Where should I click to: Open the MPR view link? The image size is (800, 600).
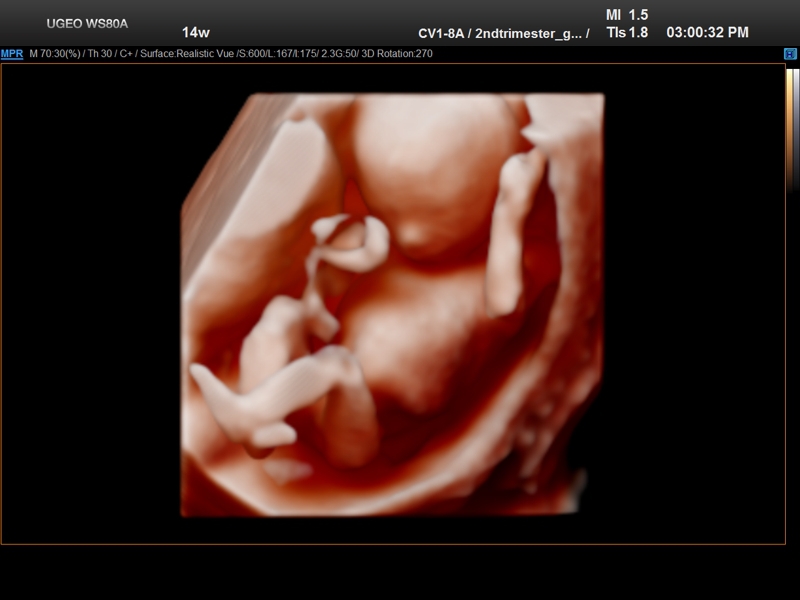pos(12,53)
